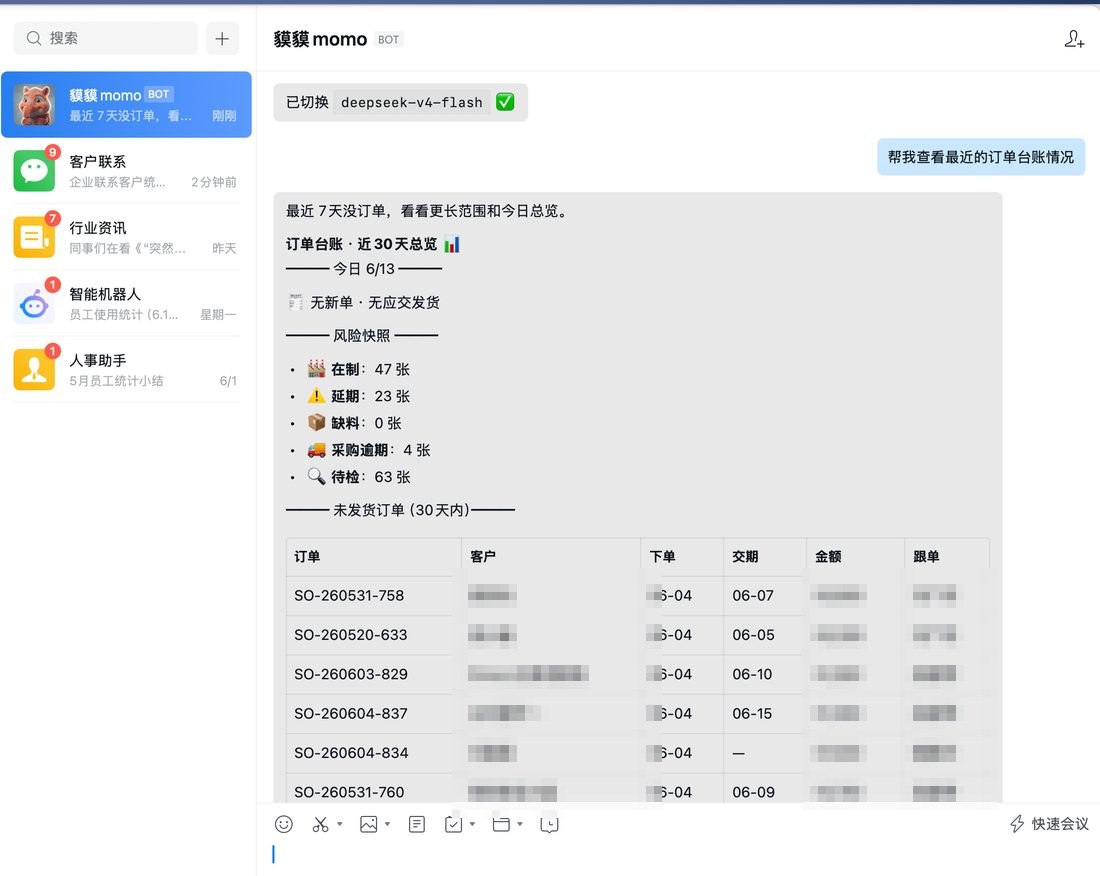Click the add member icon in chat header
Screen dimensions: 1100x876
point(1073,39)
